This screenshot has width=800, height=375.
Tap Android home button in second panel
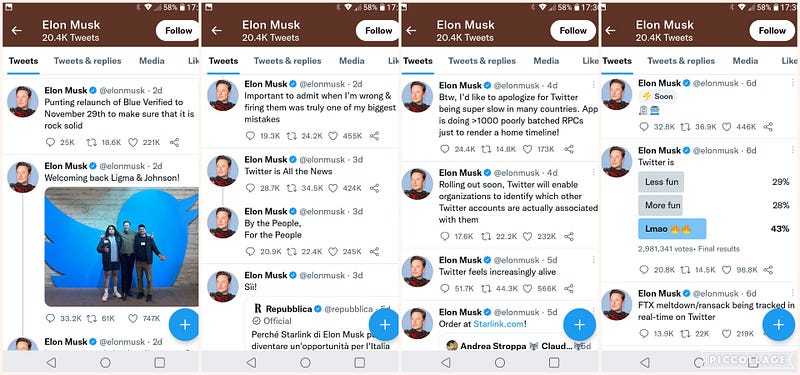coord(305,363)
